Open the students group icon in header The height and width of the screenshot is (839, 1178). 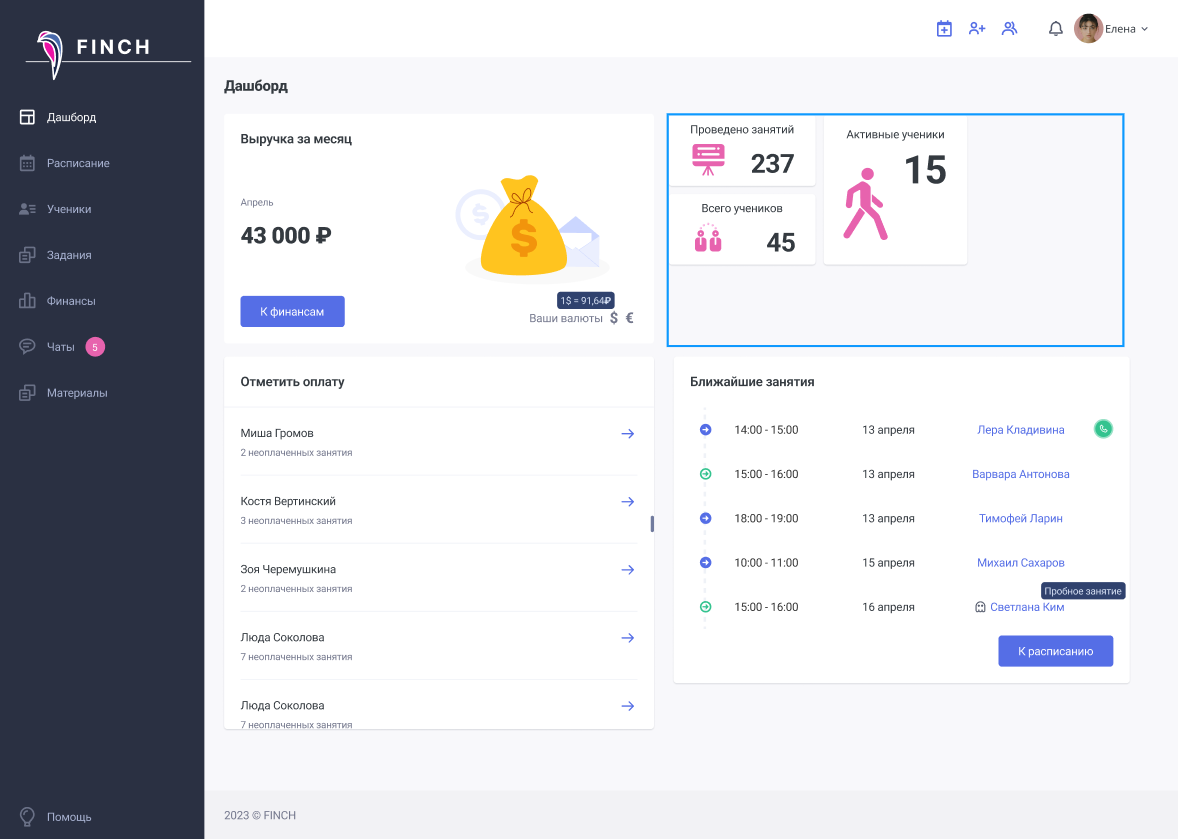(1009, 29)
